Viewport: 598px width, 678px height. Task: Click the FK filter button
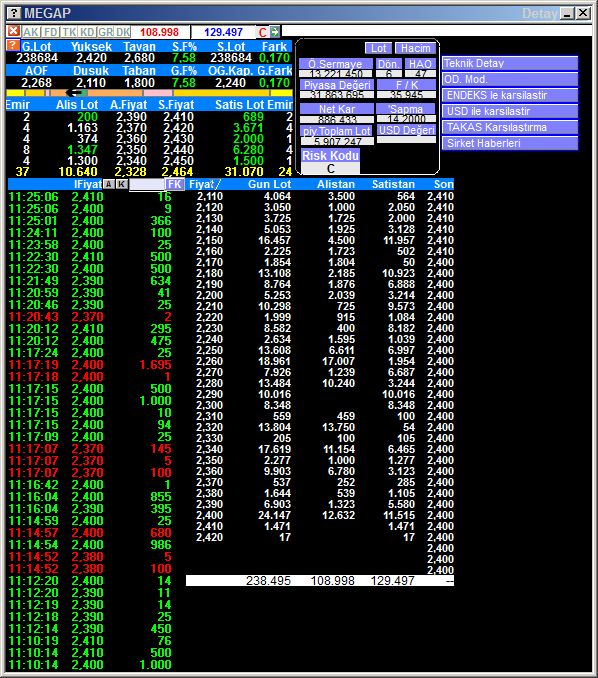(x=175, y=184)
